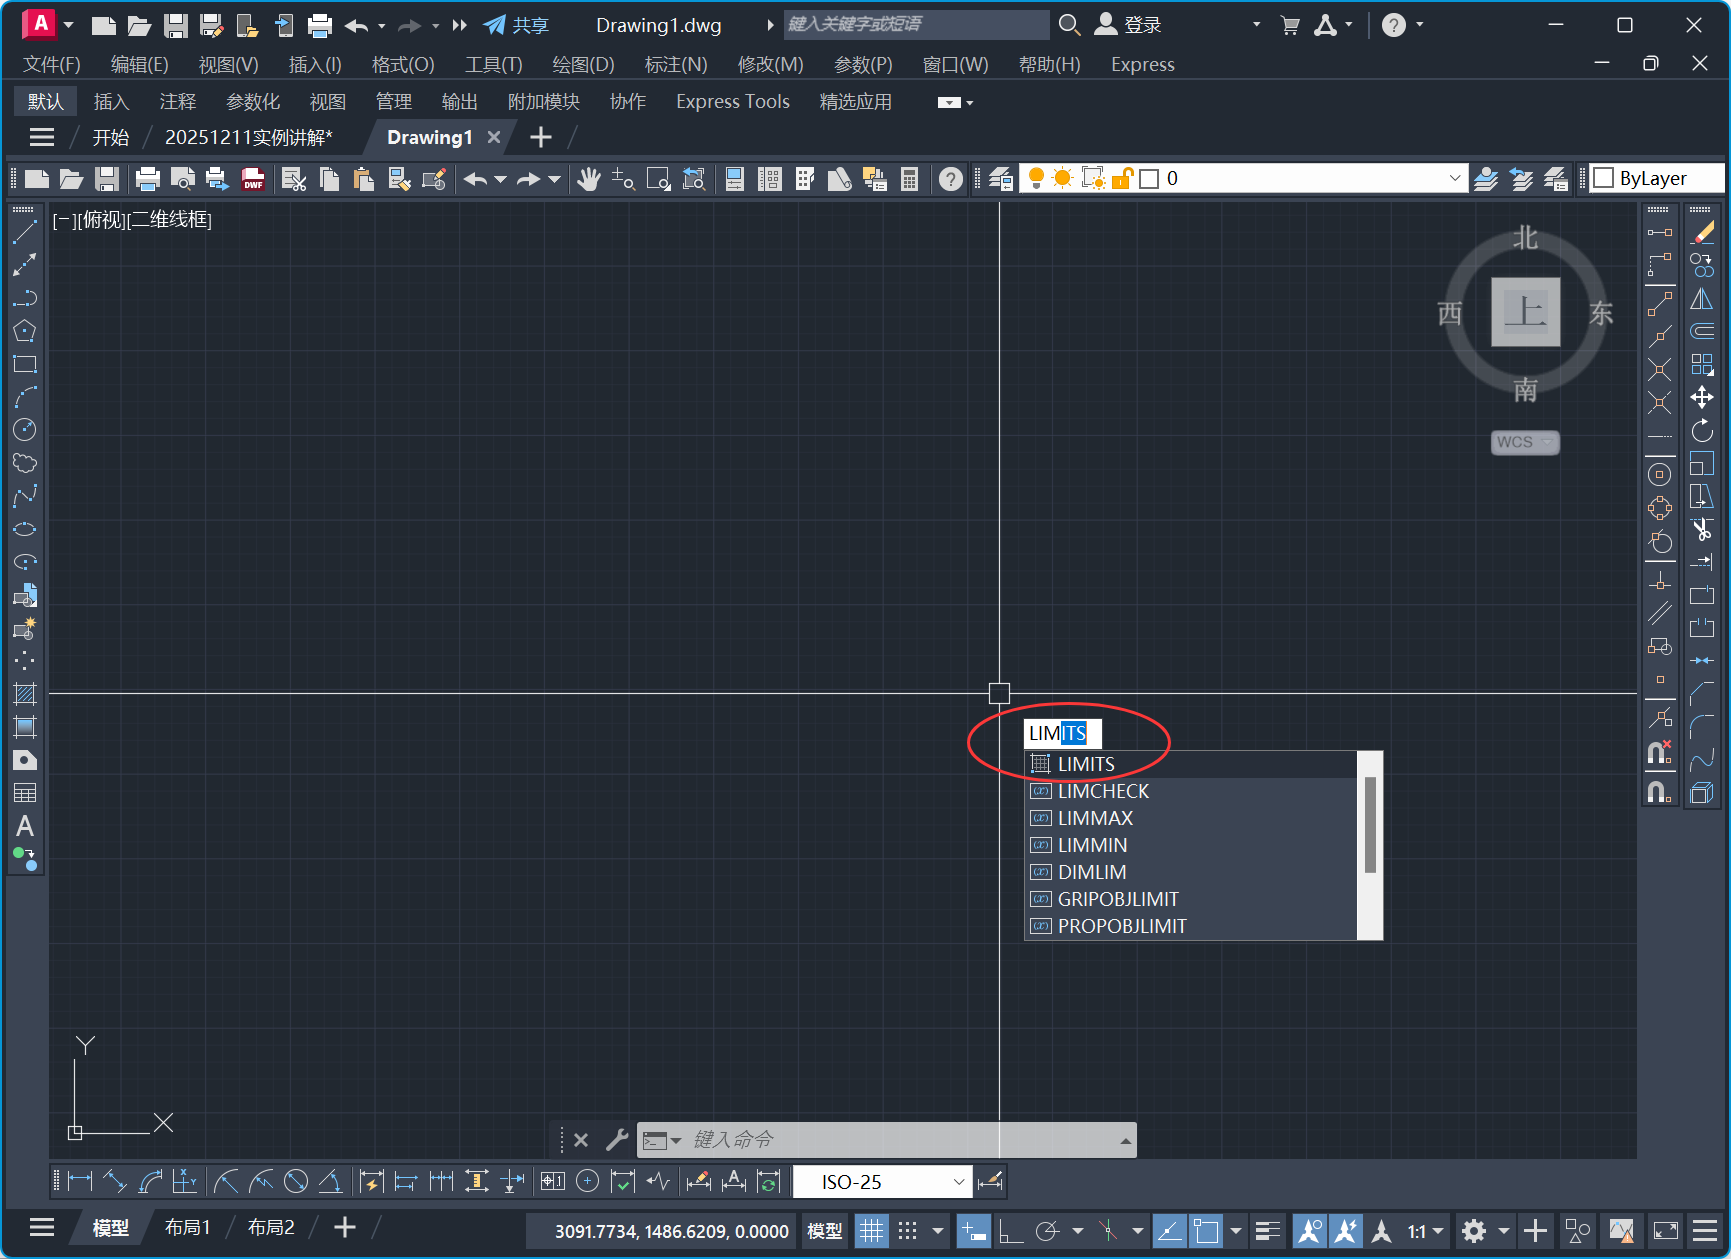Choose LIMCHECK from the autocomplete list

1103,791
